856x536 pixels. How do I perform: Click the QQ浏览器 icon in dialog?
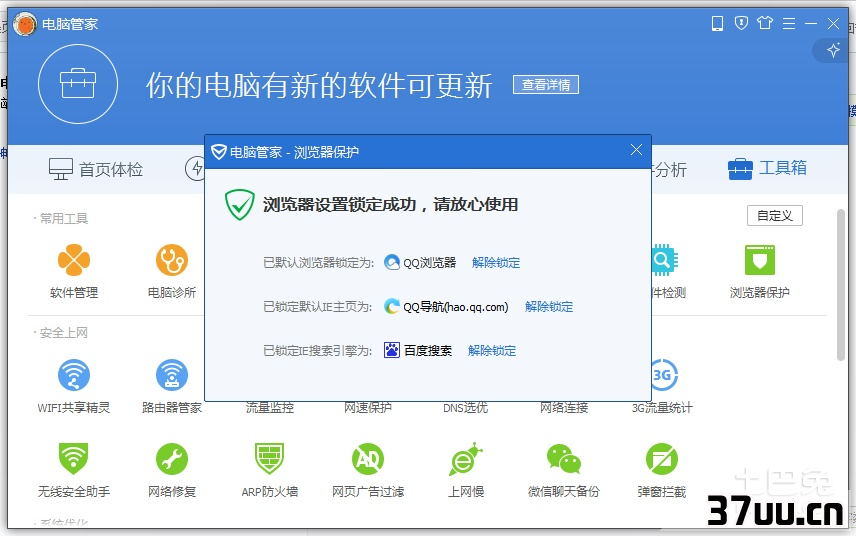pos(391,263)
